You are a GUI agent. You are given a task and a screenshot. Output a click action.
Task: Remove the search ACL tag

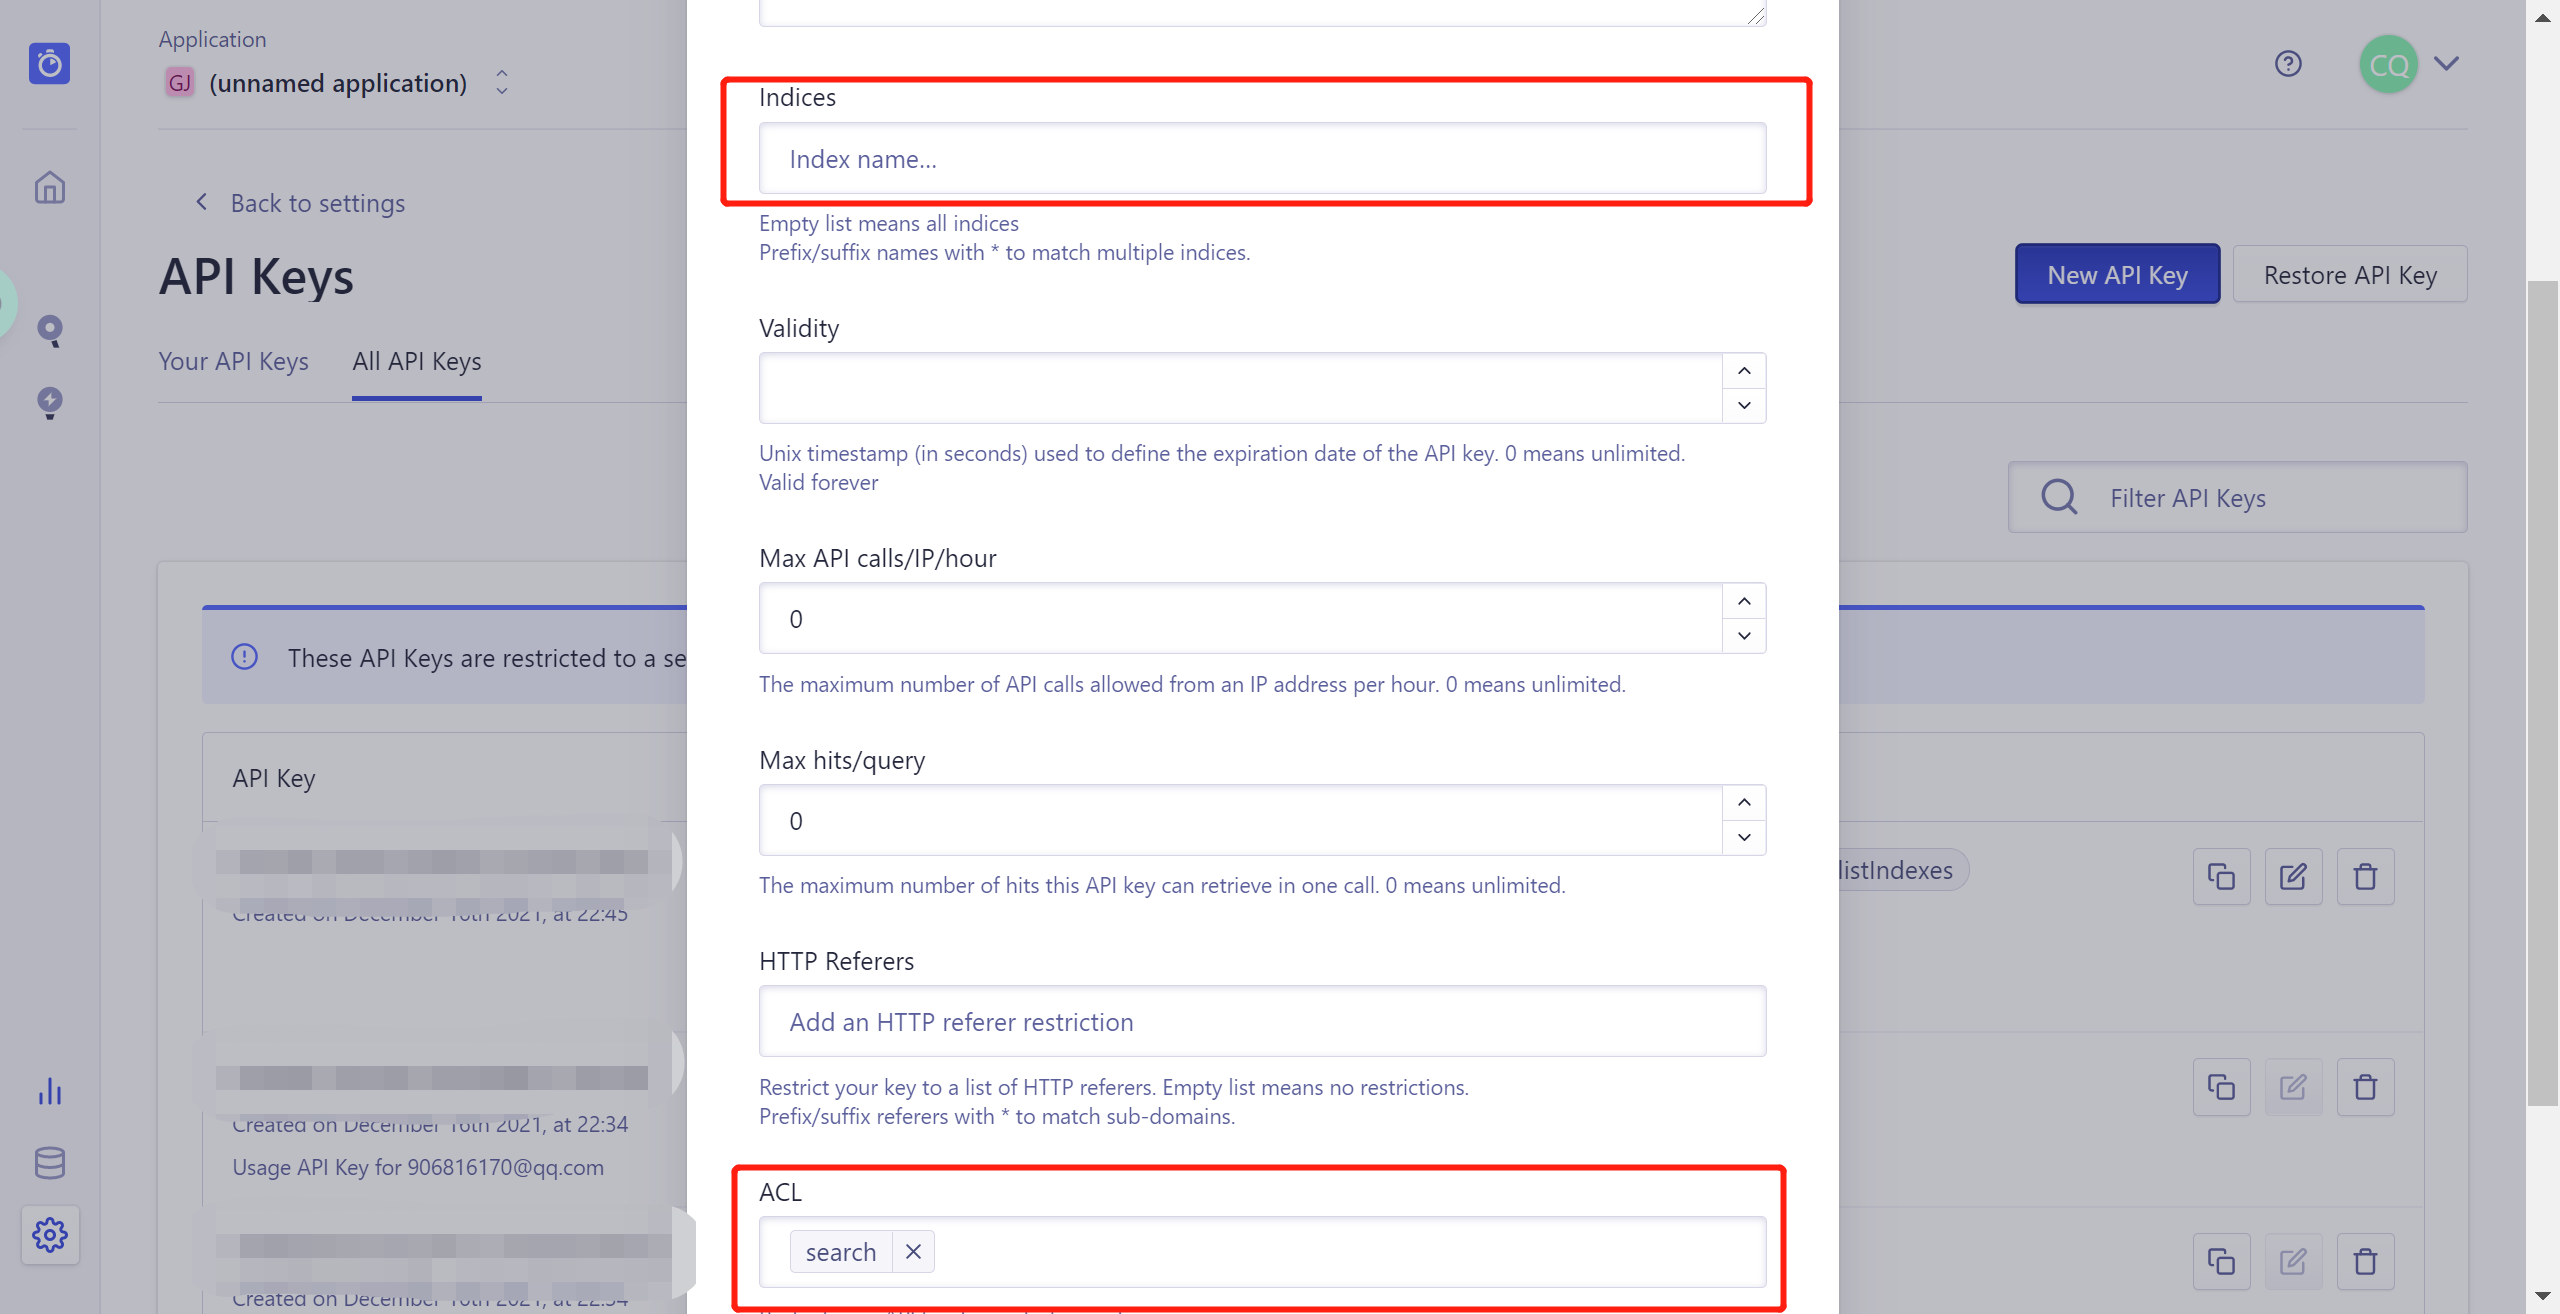pyautogui.click(x=913, y=1252)
